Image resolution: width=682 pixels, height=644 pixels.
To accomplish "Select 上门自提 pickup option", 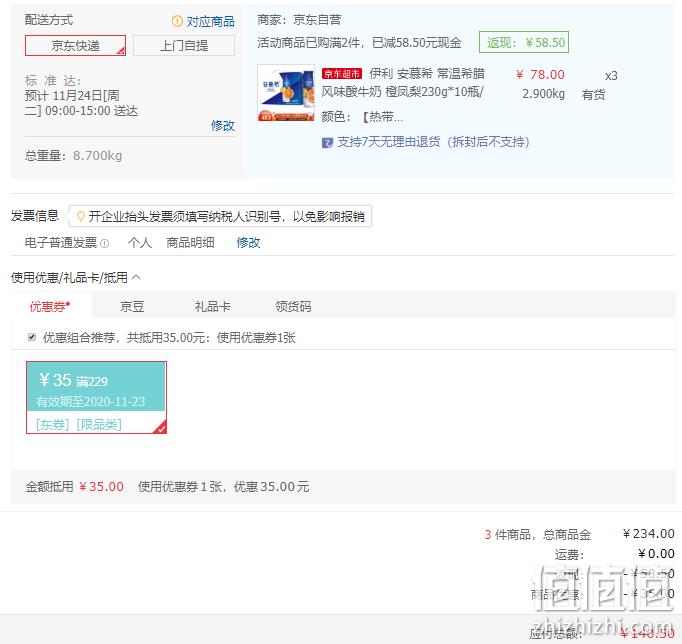I will click(184, 45).
